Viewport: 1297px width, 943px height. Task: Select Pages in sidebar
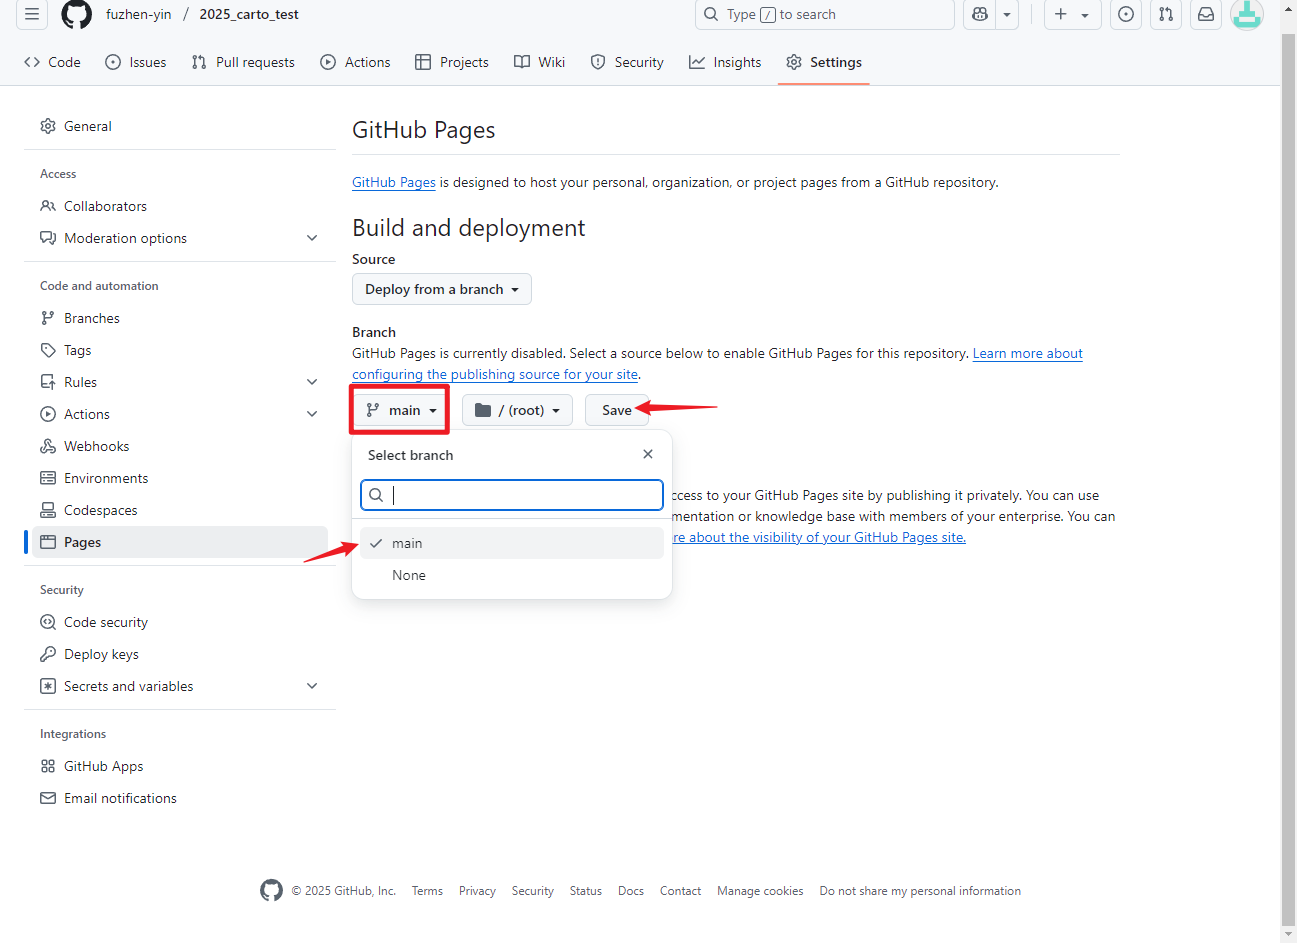point(180,542)
